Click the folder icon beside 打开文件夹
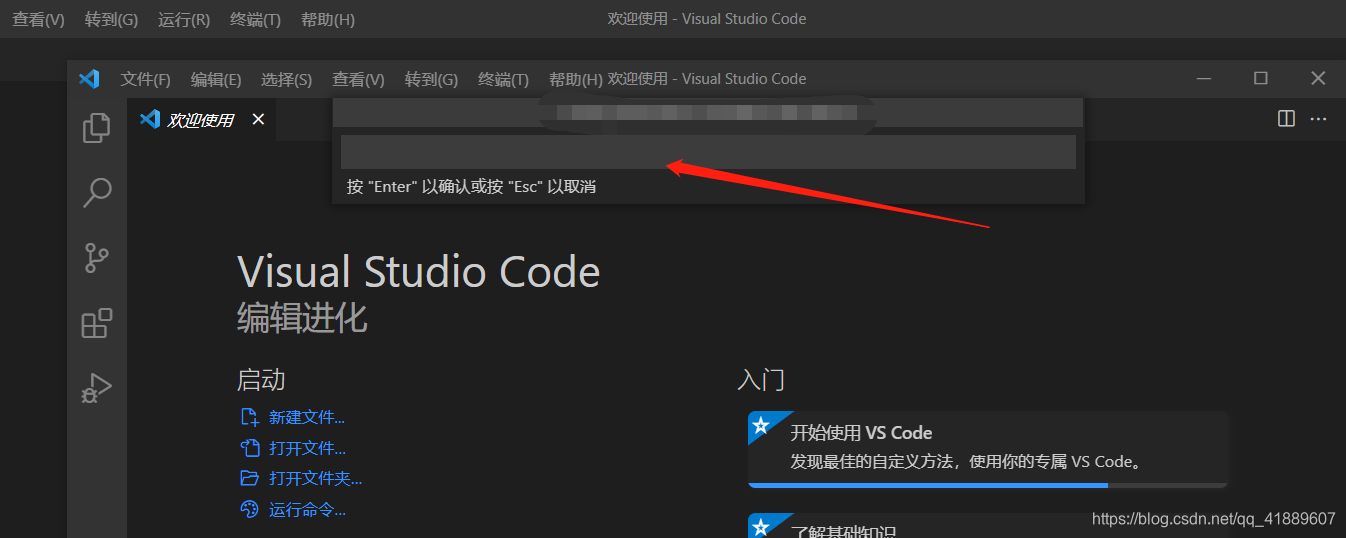Screen dimensions: 1346x538 point(249,478)
